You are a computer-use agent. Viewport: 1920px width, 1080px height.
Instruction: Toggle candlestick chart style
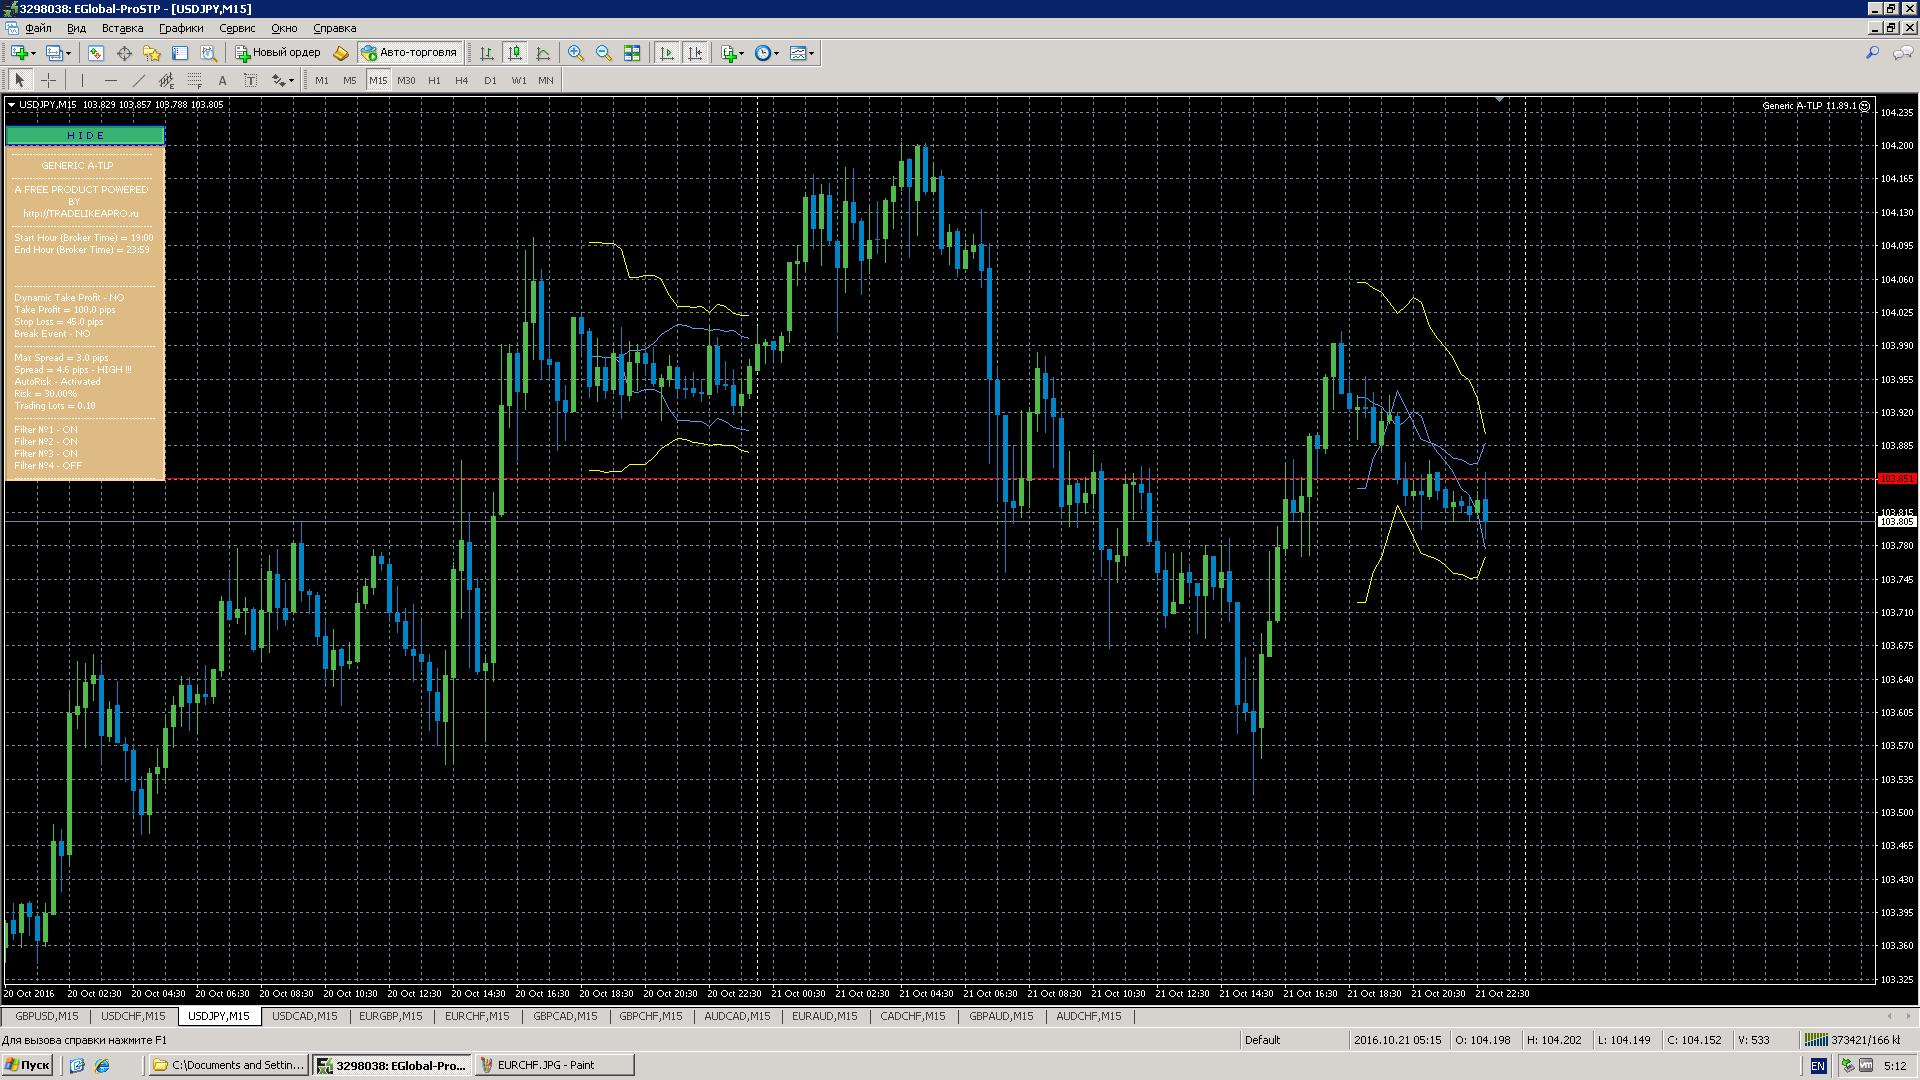[515, 53]
